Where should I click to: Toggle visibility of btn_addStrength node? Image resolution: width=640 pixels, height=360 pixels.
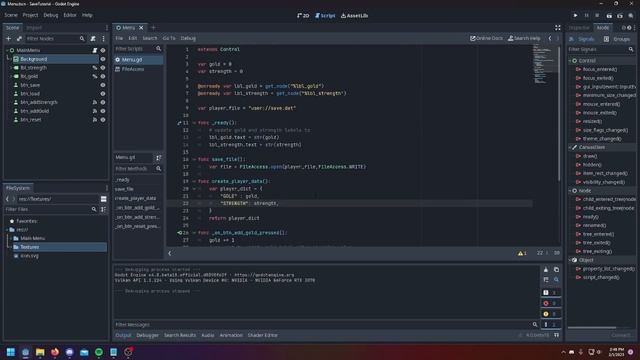[x=103, y=102]
